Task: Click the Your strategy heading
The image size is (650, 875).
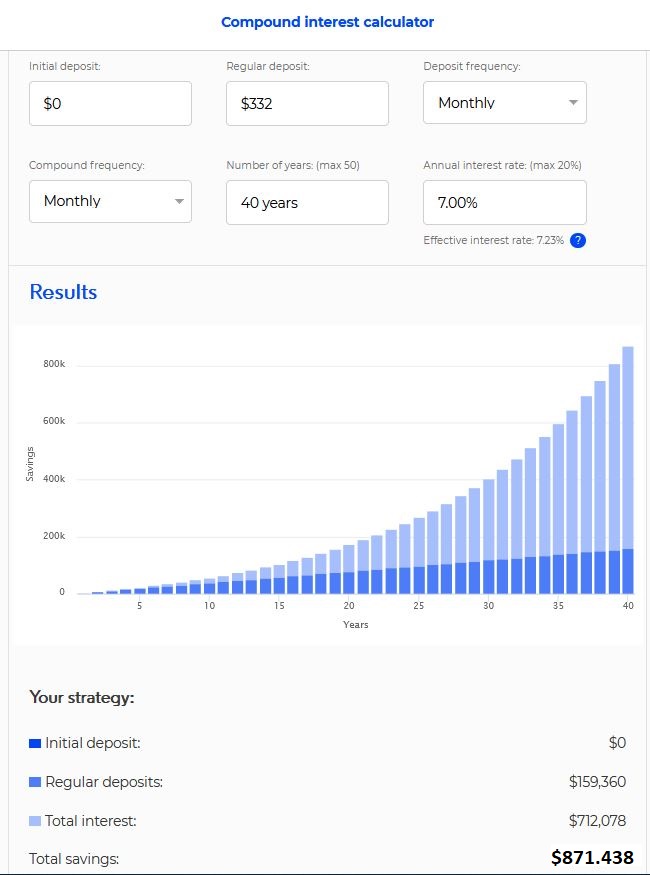Action: pyautogui.click(x=81, y=698)
